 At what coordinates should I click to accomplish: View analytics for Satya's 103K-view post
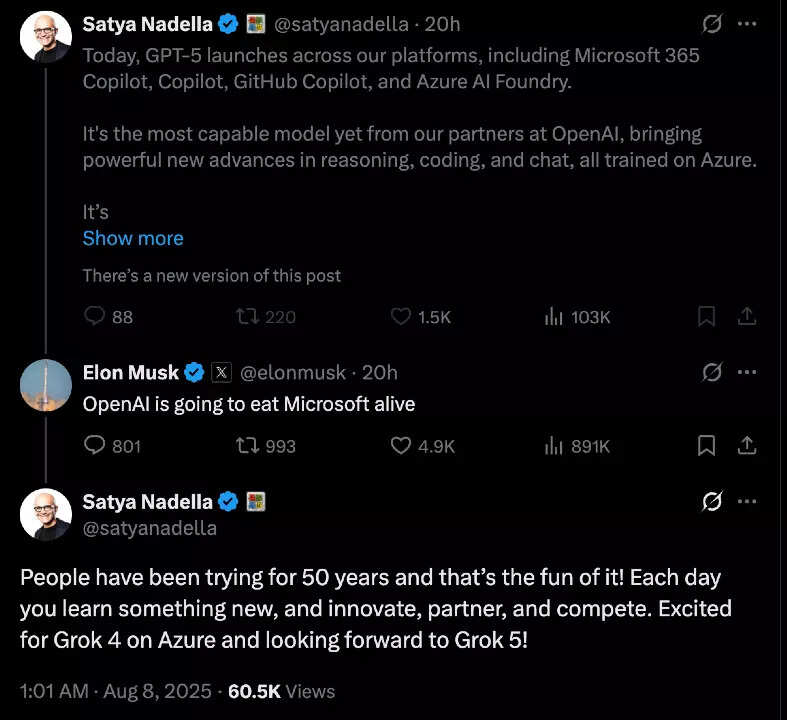click(553, 317)
